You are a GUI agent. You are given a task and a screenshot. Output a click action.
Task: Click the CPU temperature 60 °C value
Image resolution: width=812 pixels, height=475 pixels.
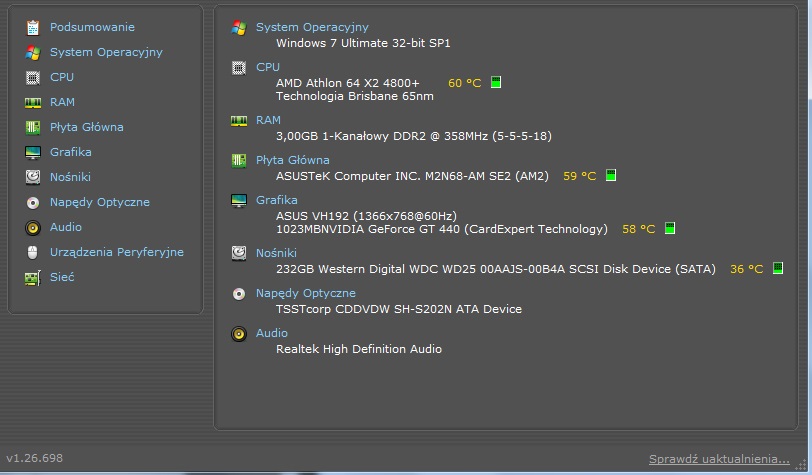click(x=465, y=83)
